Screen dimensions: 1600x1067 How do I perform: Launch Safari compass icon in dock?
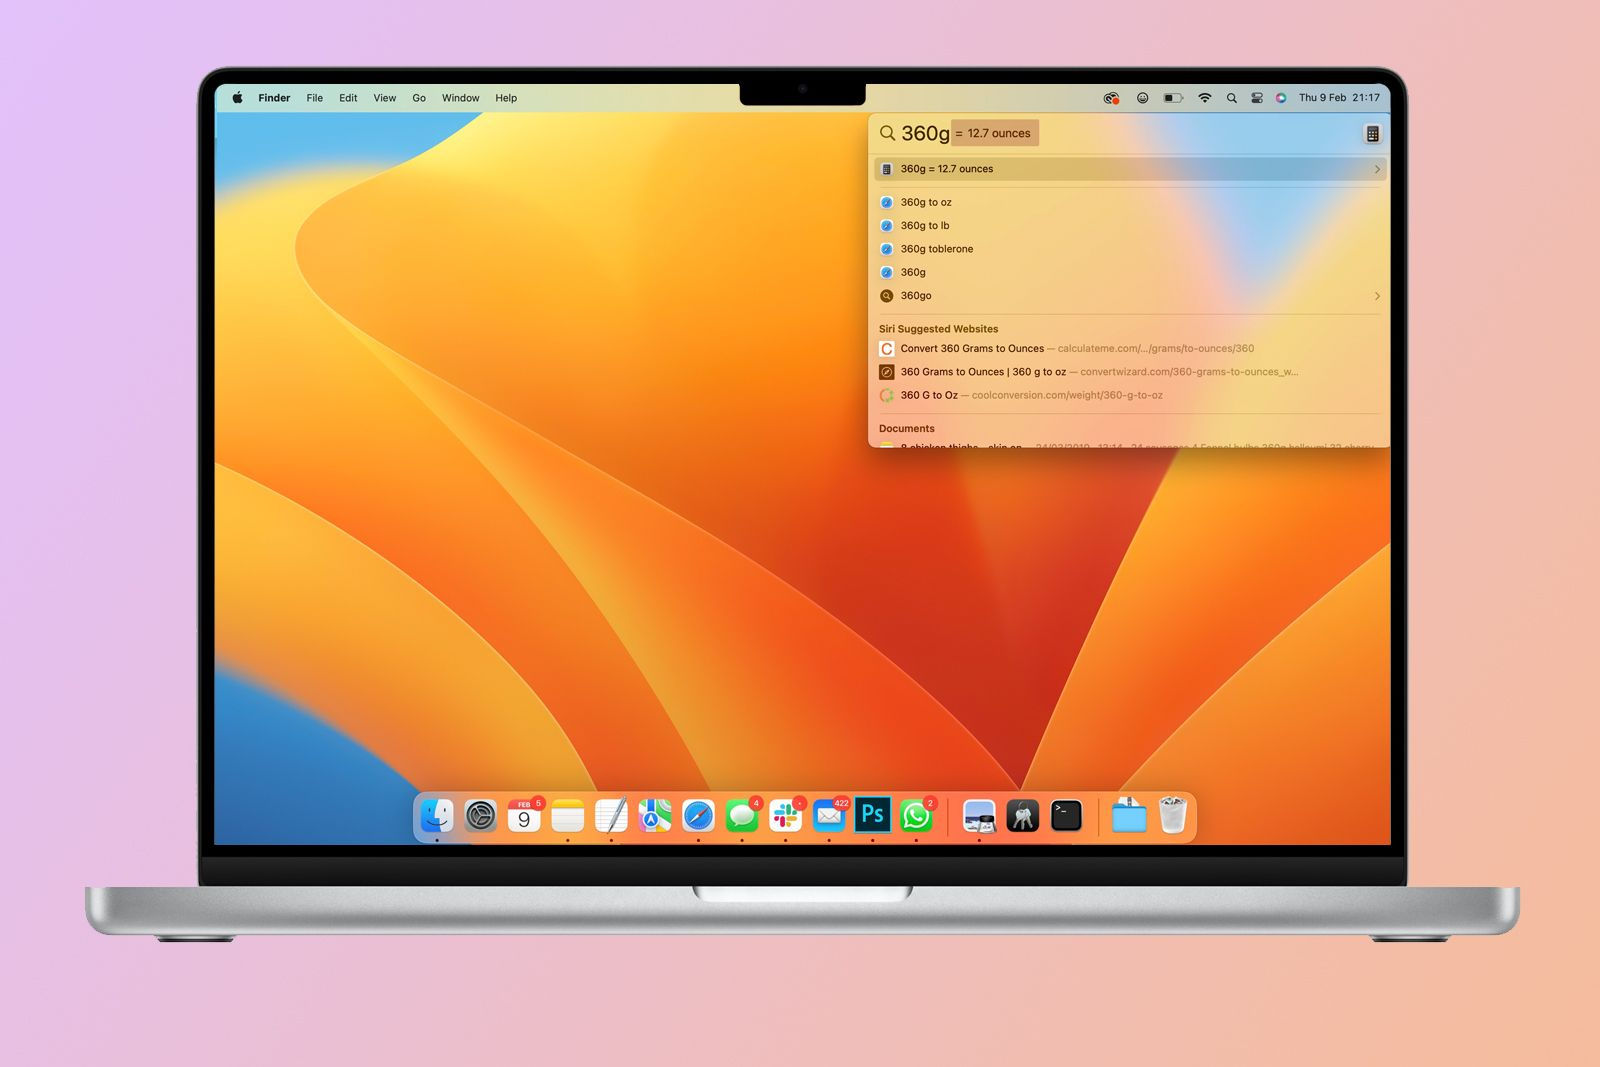(x=698, y=816)
